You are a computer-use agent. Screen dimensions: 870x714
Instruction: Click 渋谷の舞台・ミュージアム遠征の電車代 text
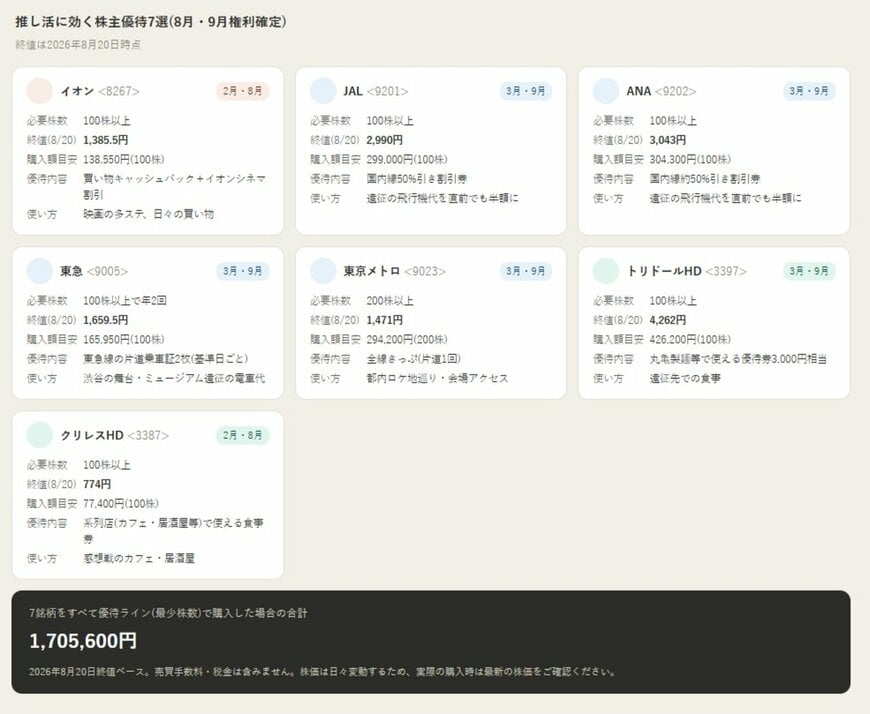coord(174,378)
